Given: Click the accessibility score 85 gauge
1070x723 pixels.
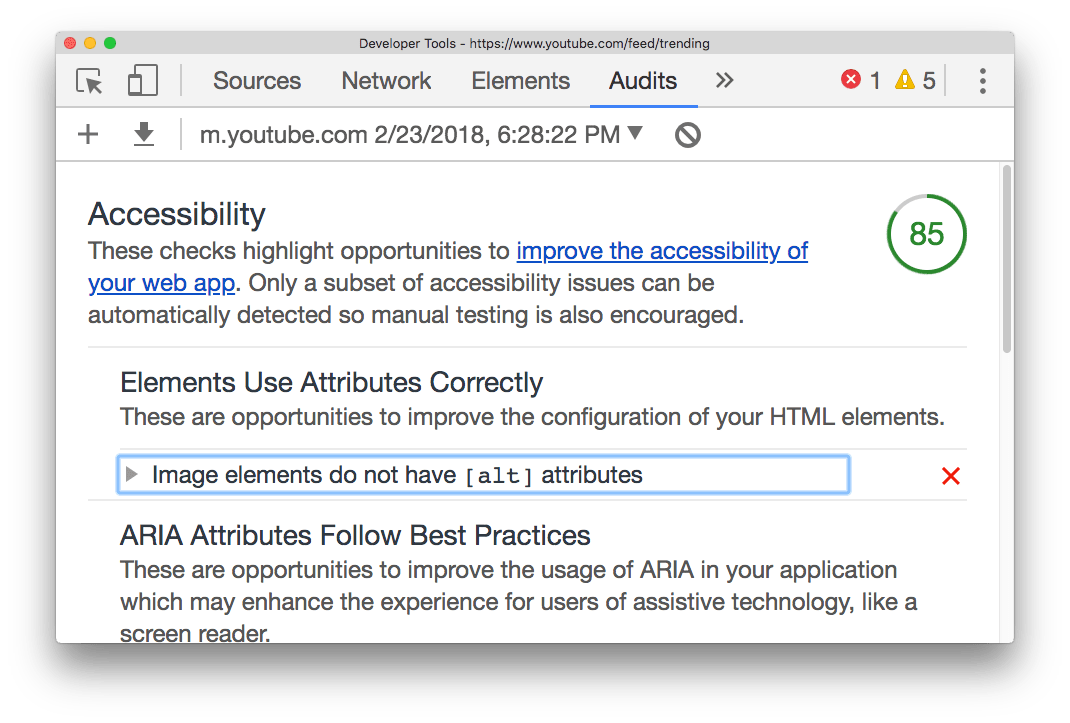Looking at the screenshot, I should (x=926, y=234).
